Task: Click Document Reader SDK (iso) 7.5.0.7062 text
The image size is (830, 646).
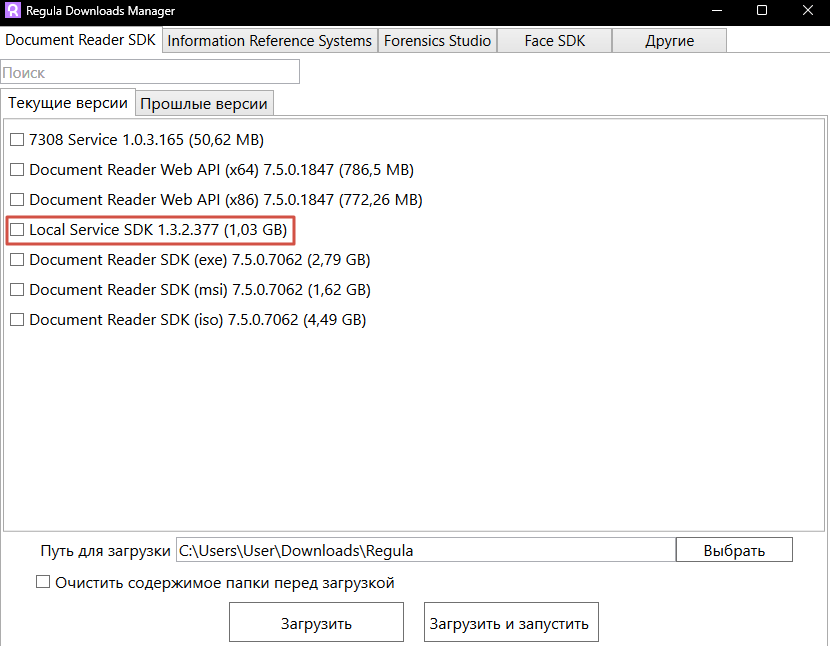Action: pyautogui.click(x=164, y=320)
